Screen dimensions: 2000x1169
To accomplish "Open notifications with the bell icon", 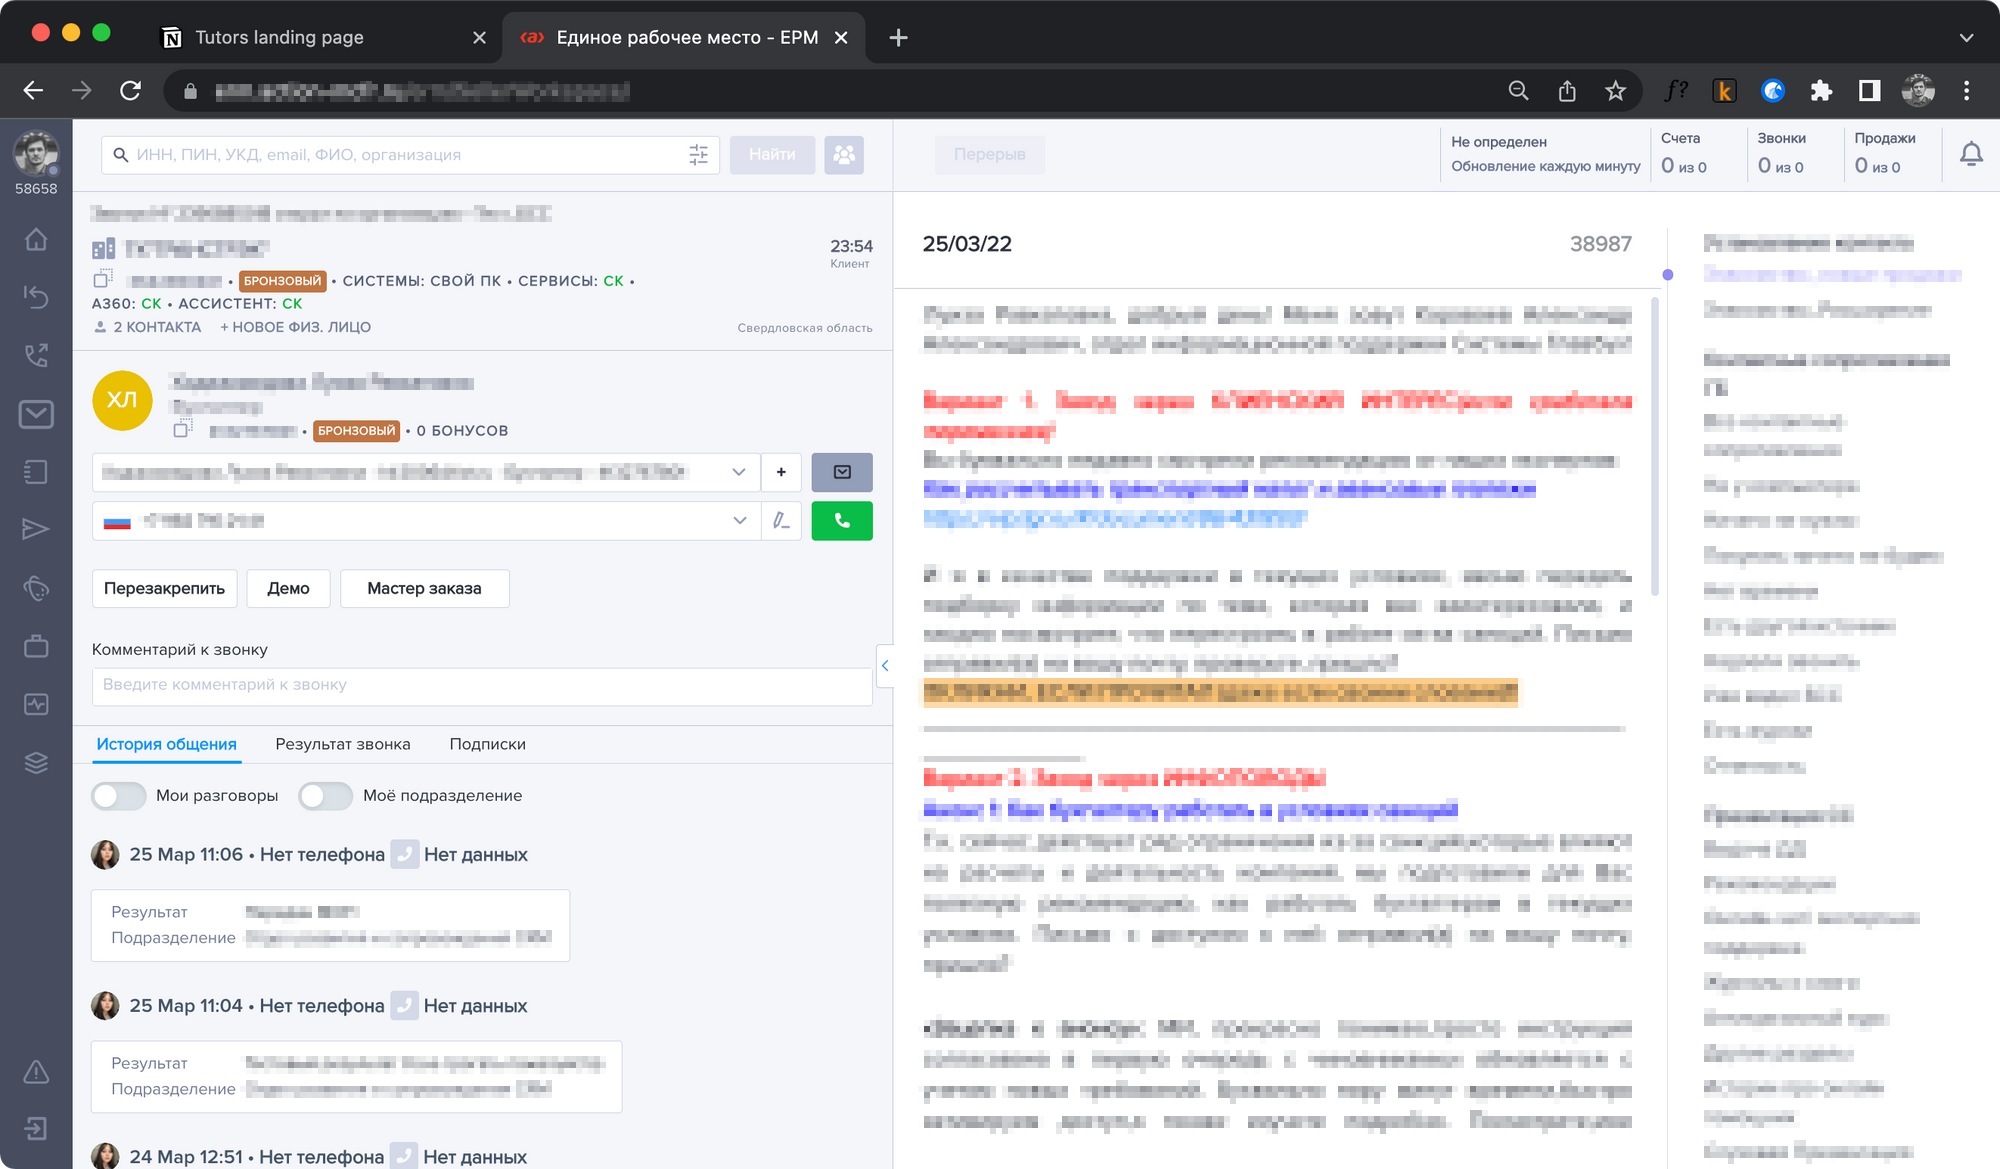I will click(1971, 154).
